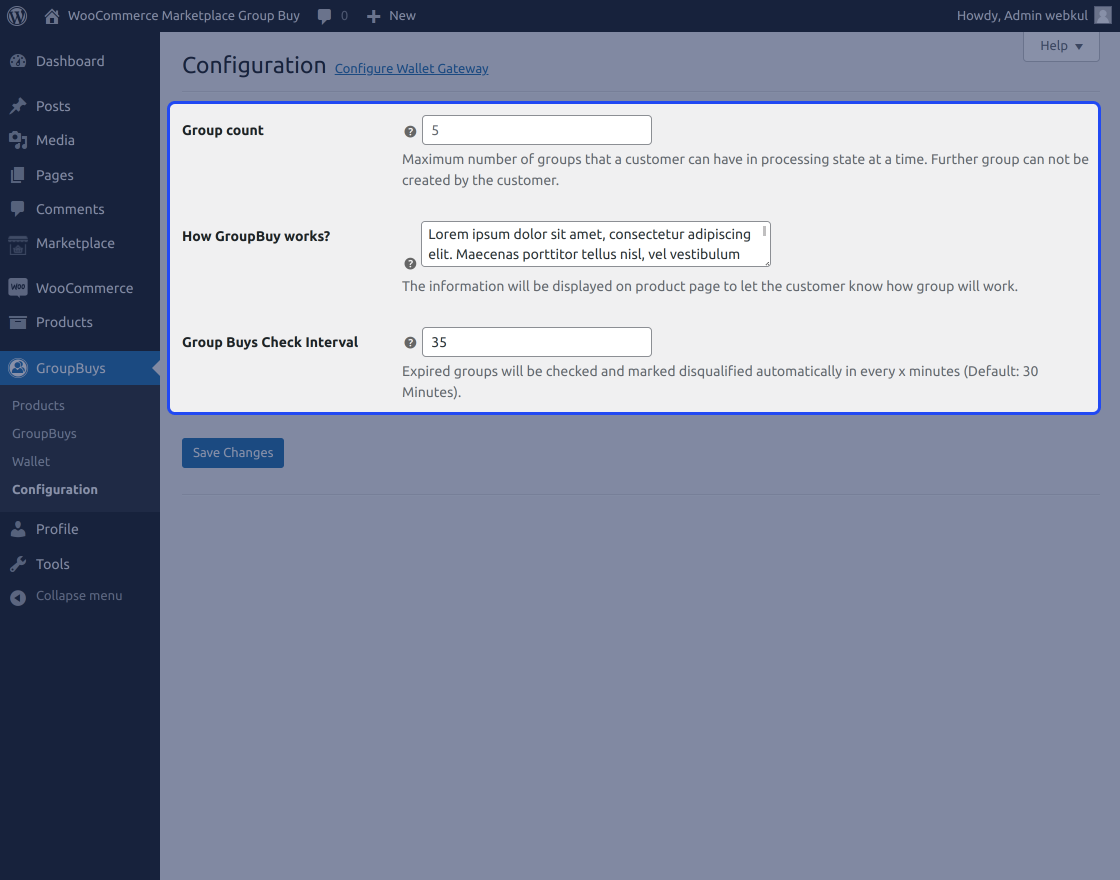Open the comments bubble icon in admin bar
The width and height of the screenshot is (1120, 880).
click(x=324, y=16)
